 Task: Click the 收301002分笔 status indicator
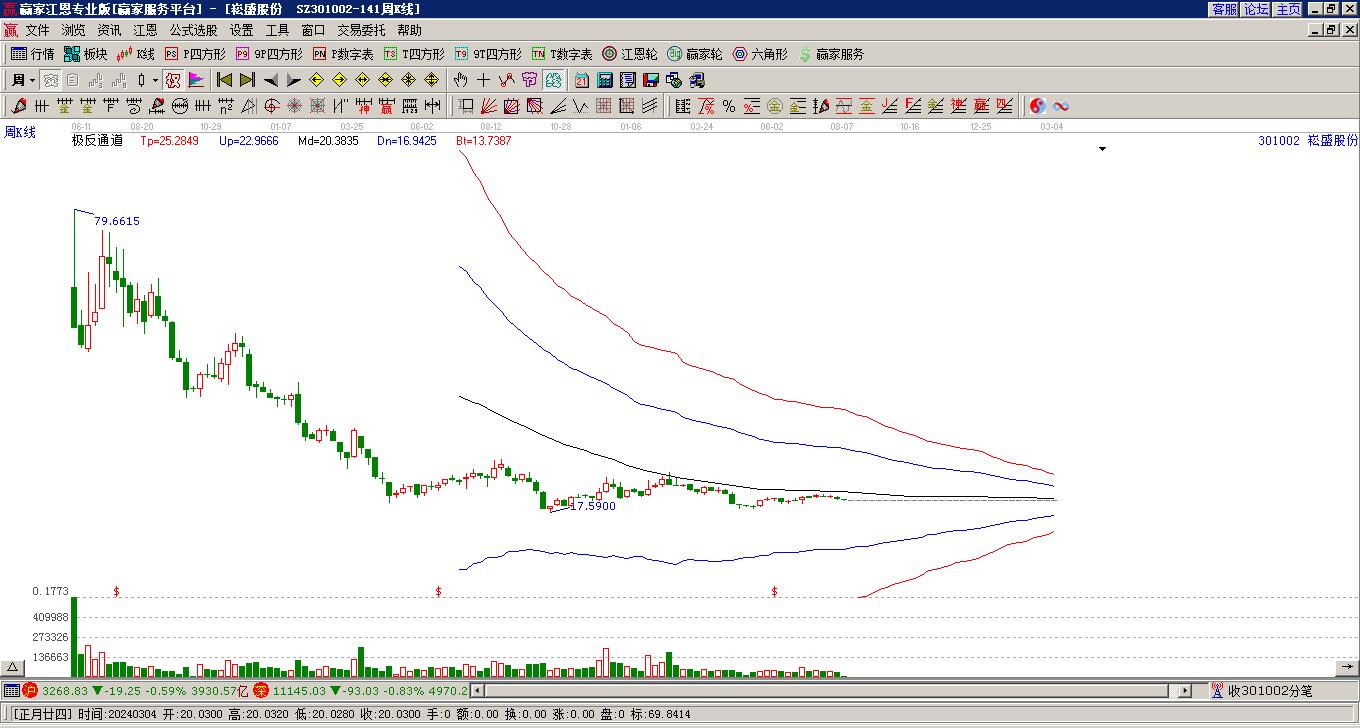[x=1264, y=690]
